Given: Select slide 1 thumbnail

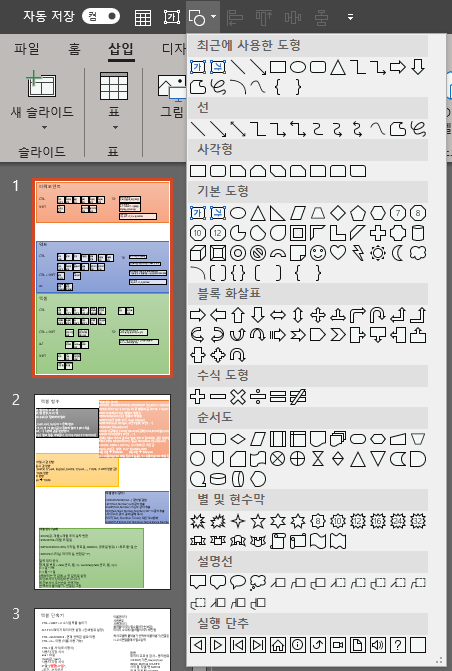Looking at the screenshot, I should [103, 278].
